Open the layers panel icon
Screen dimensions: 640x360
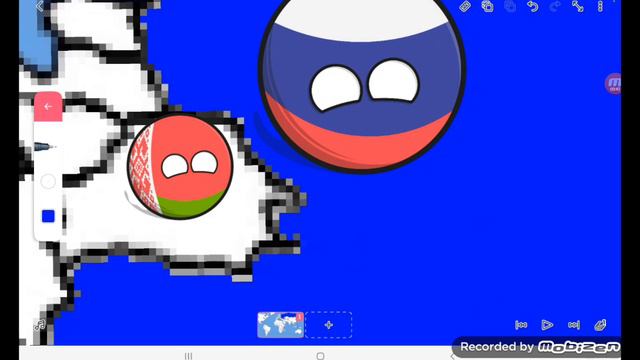click(600, 325)
